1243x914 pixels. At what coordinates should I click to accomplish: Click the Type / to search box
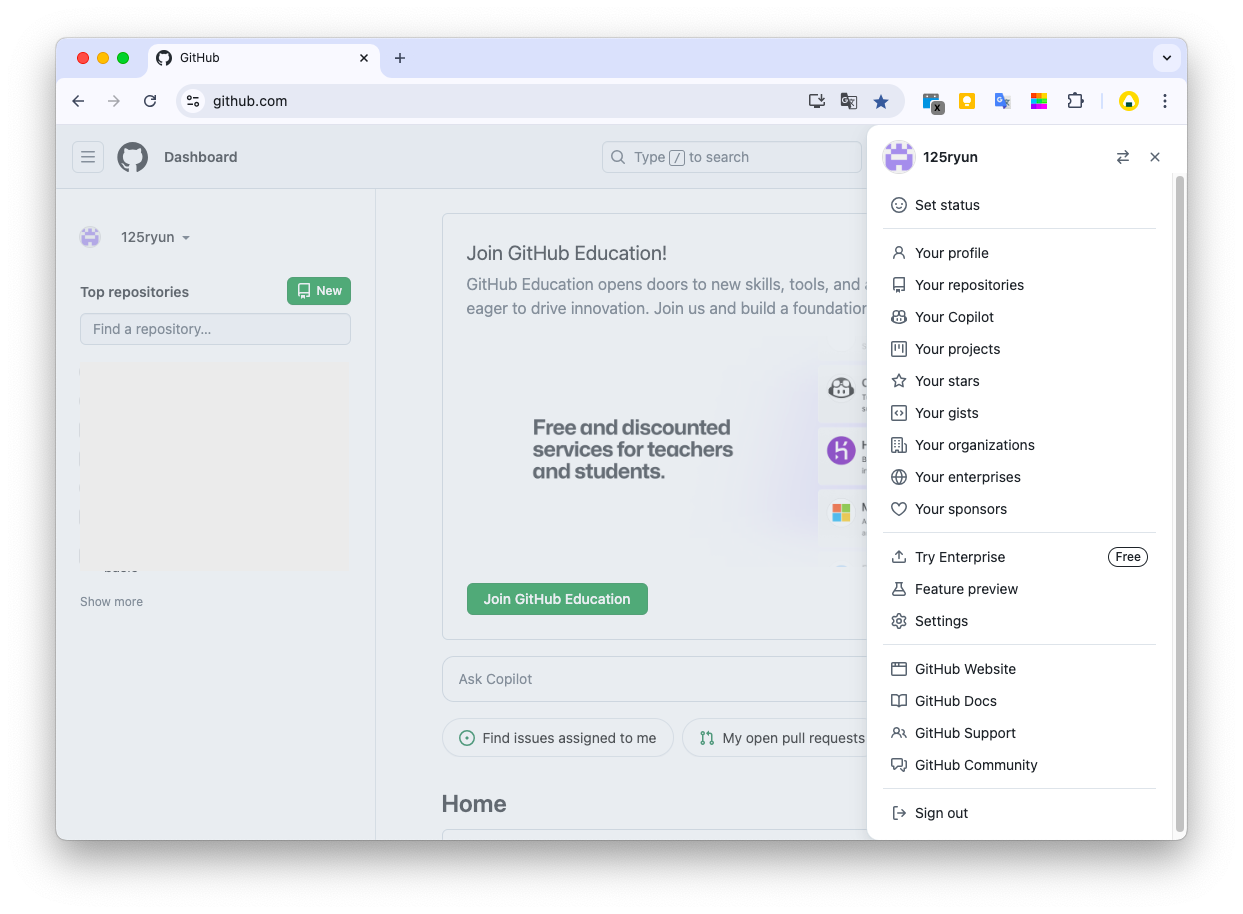pos(732,157)
